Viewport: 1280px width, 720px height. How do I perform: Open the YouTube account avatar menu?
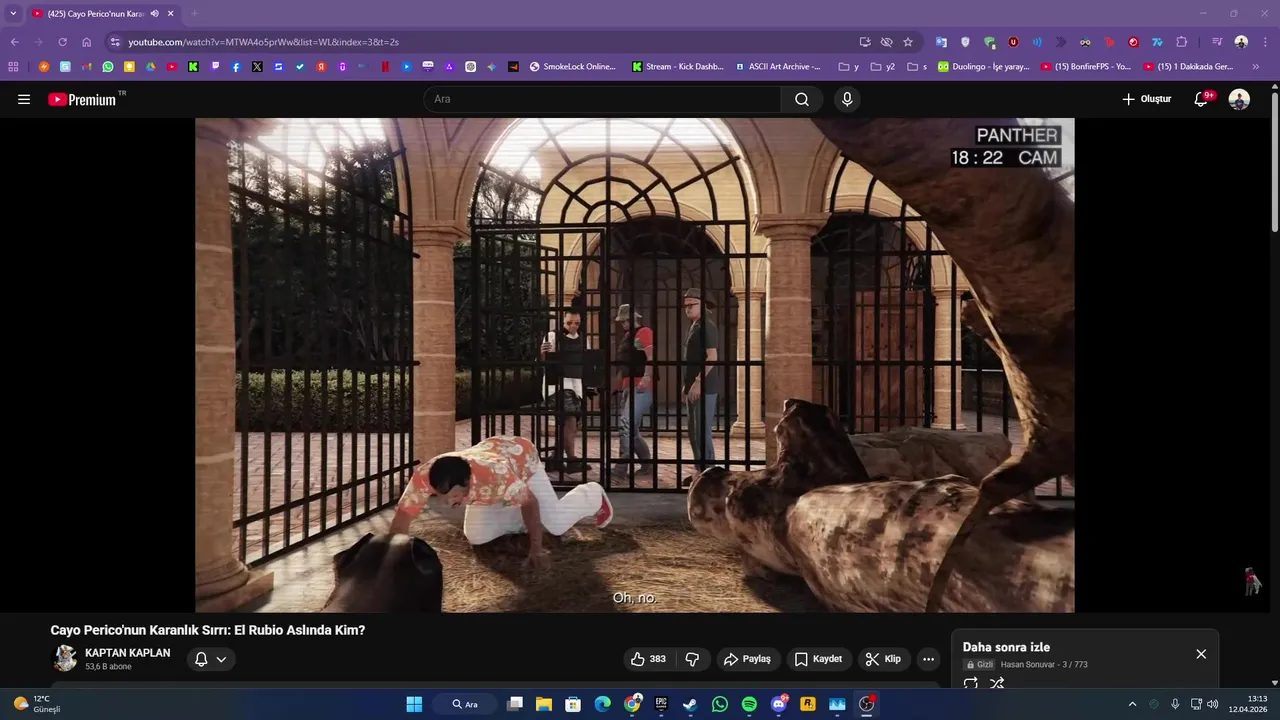pos(1239,99)
